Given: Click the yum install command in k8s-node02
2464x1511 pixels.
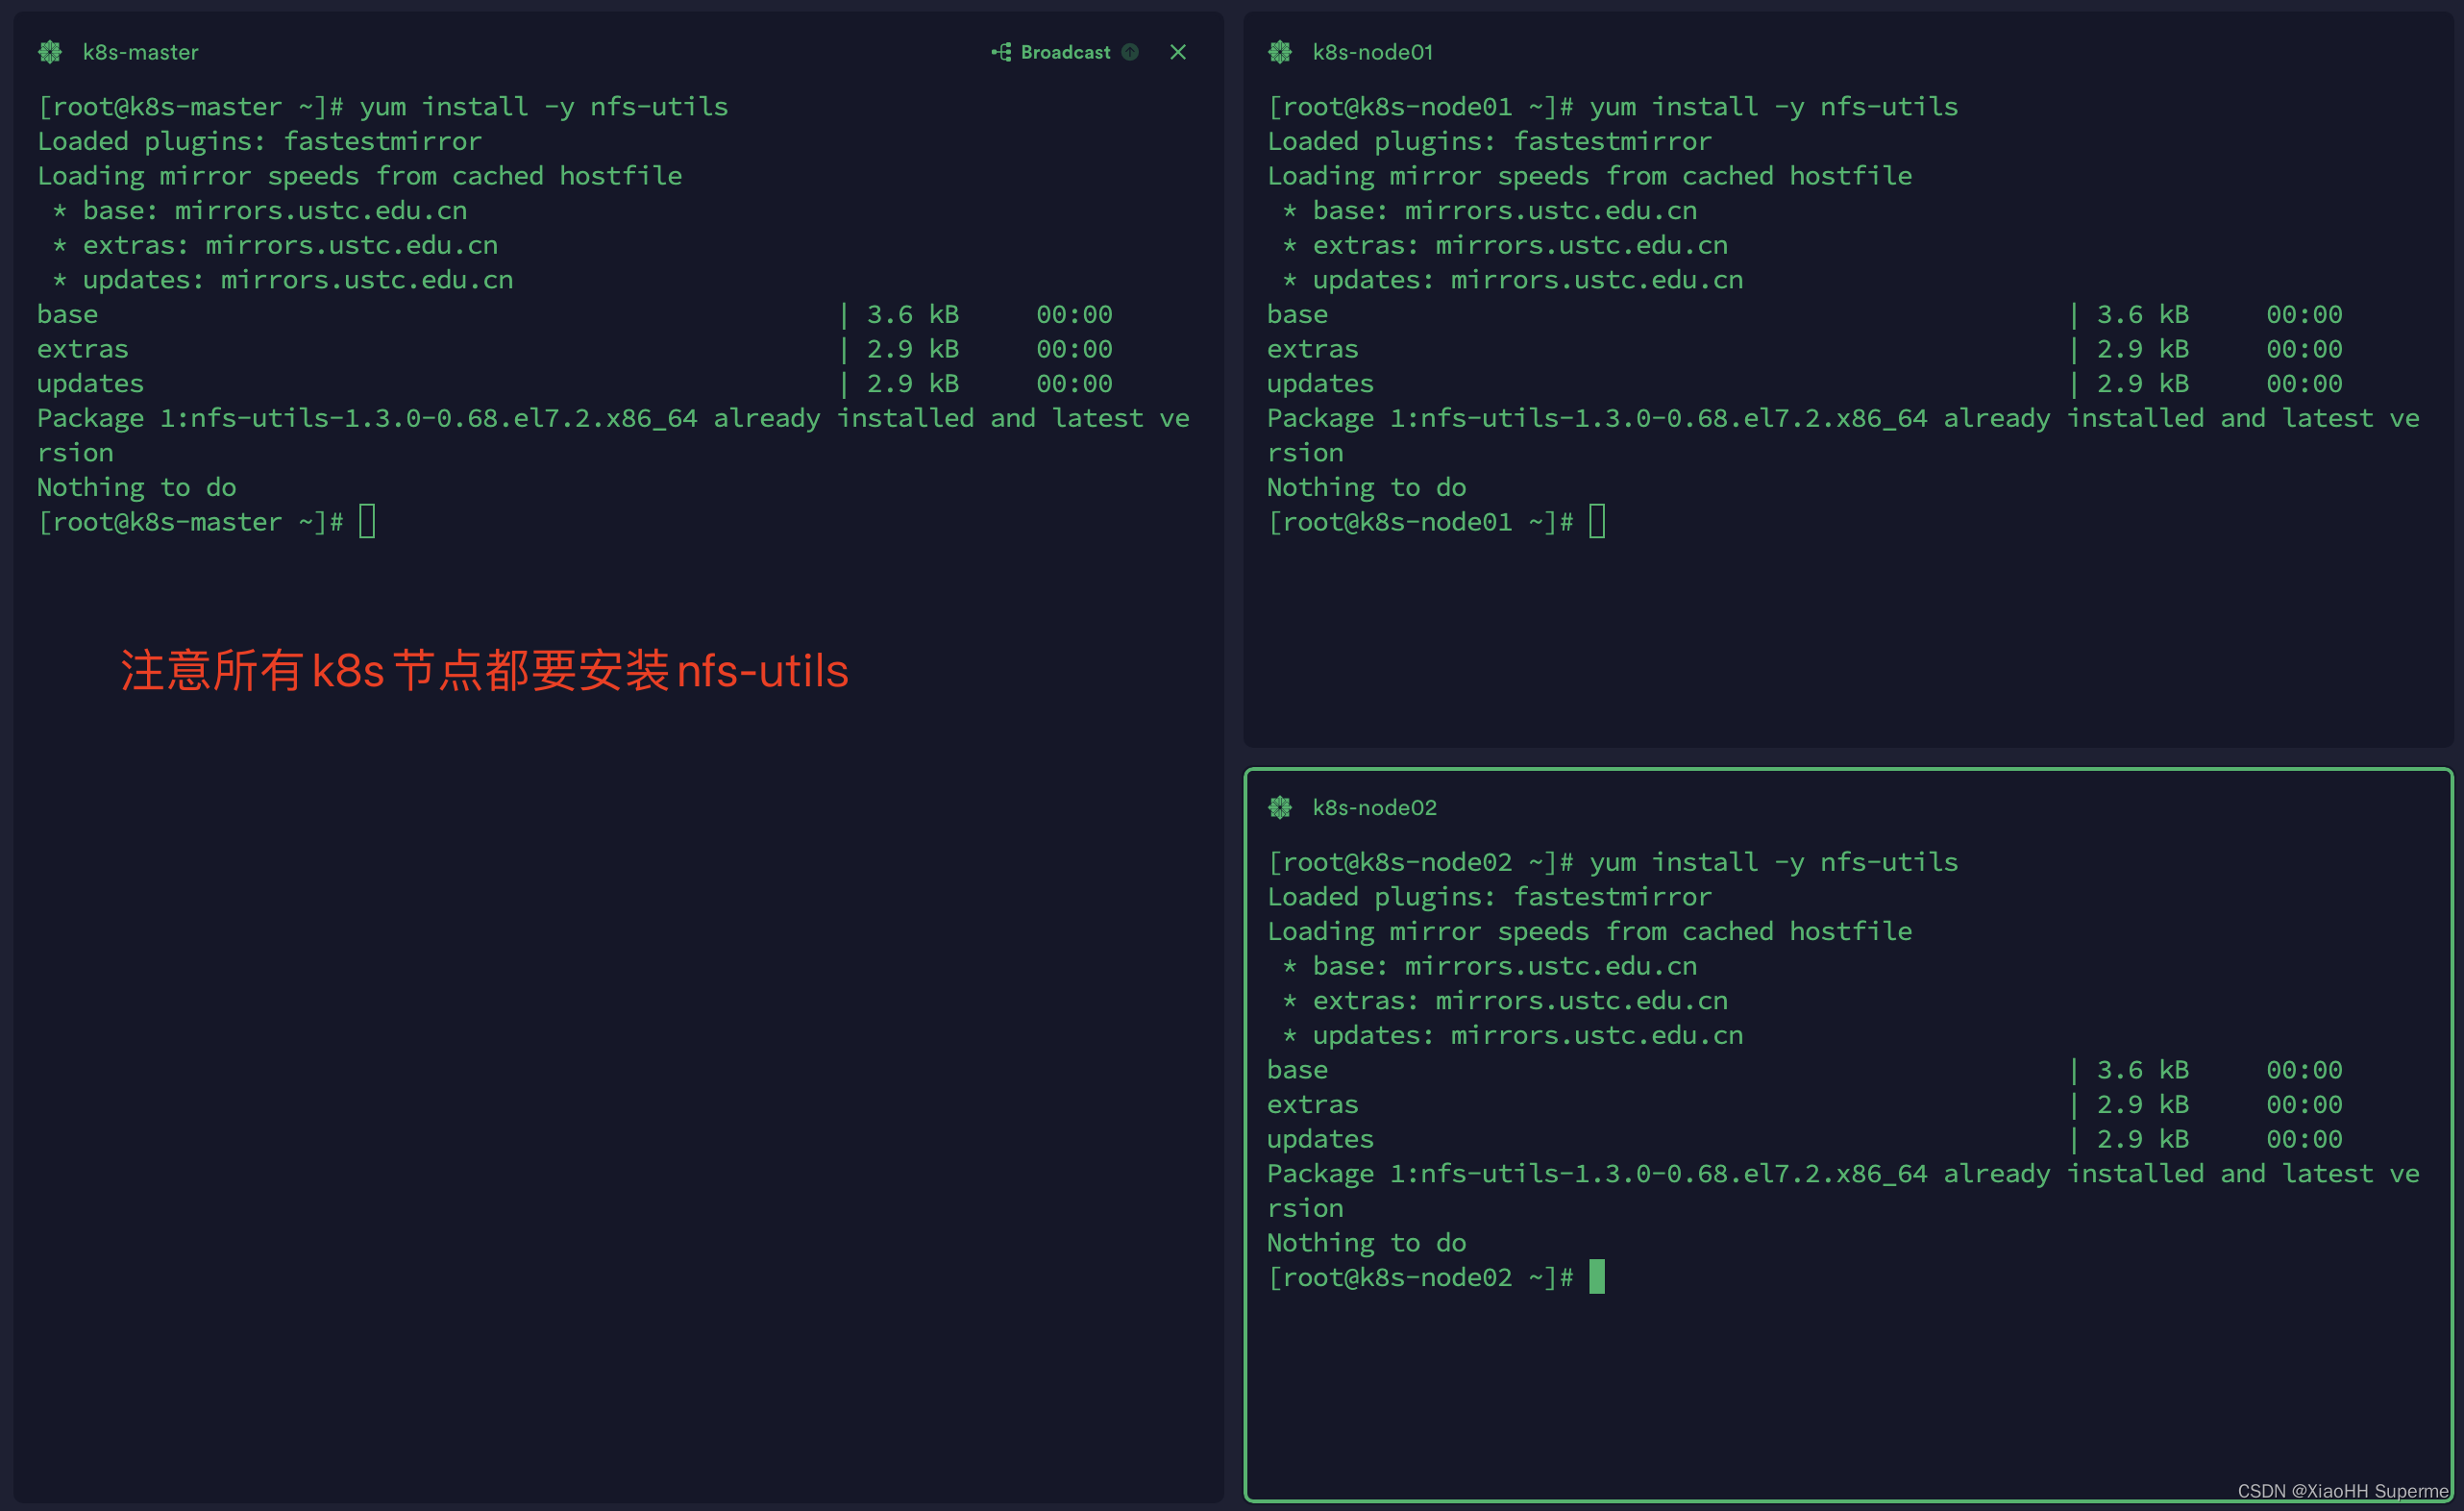Looking at the screenshot, I should pos(1774,861).
